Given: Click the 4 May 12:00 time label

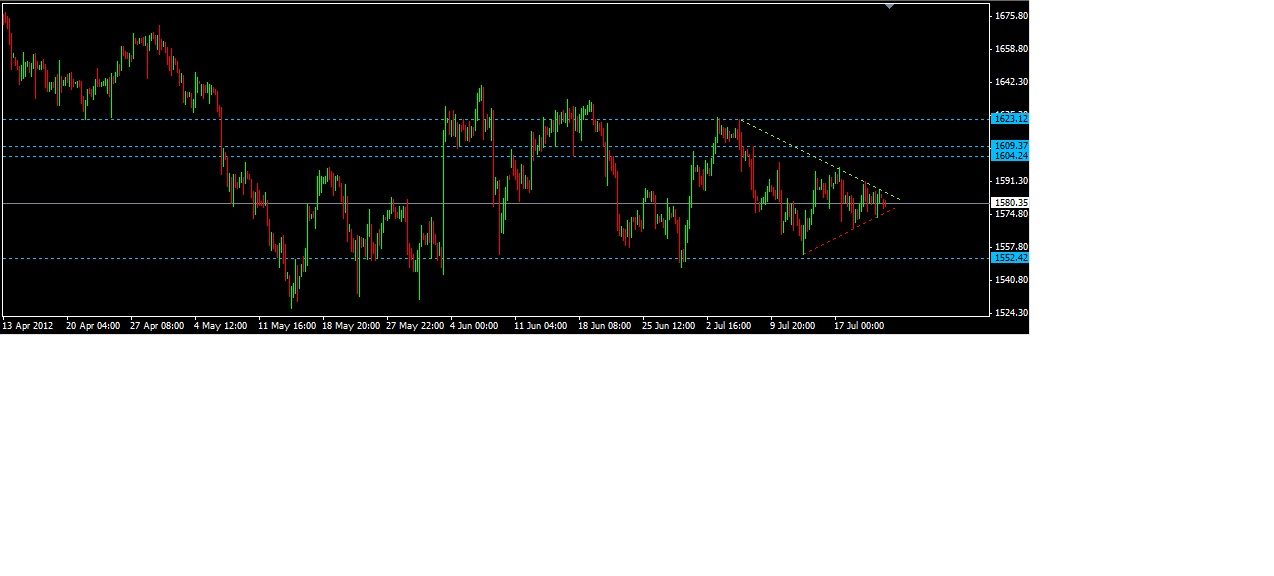Looking at the screenshot, I should pyautogui.click(x=221, y=325).
